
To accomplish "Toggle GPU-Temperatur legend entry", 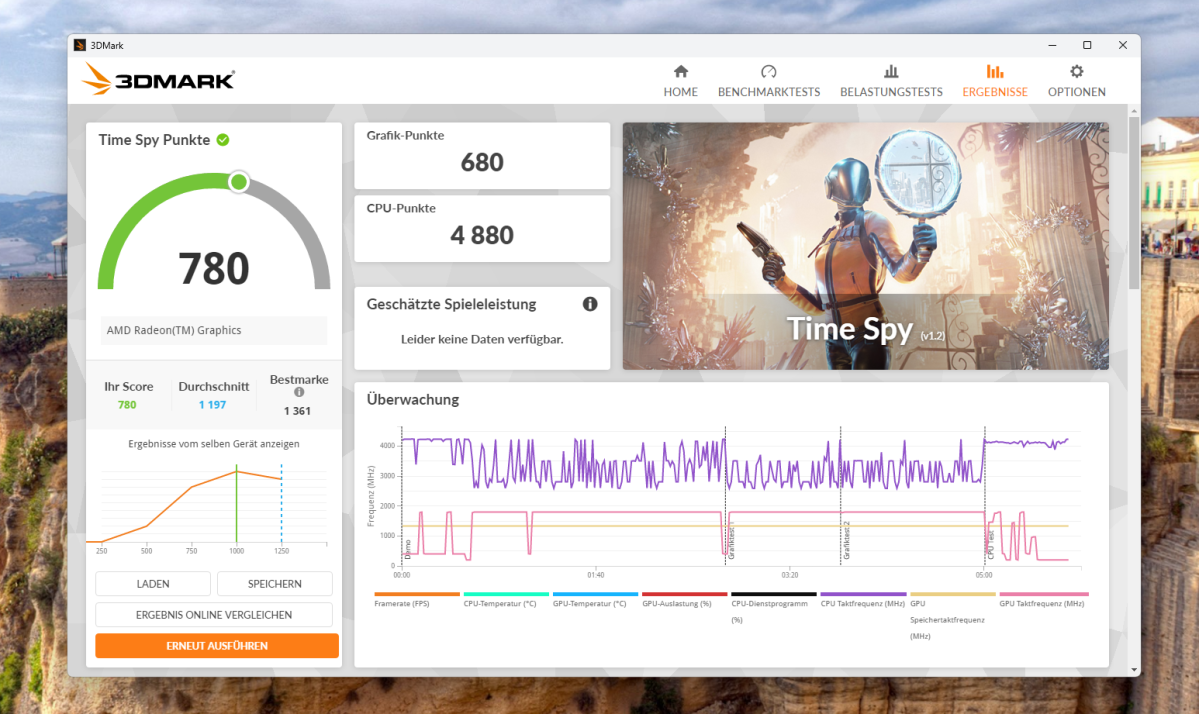I will tap(595, 600).
